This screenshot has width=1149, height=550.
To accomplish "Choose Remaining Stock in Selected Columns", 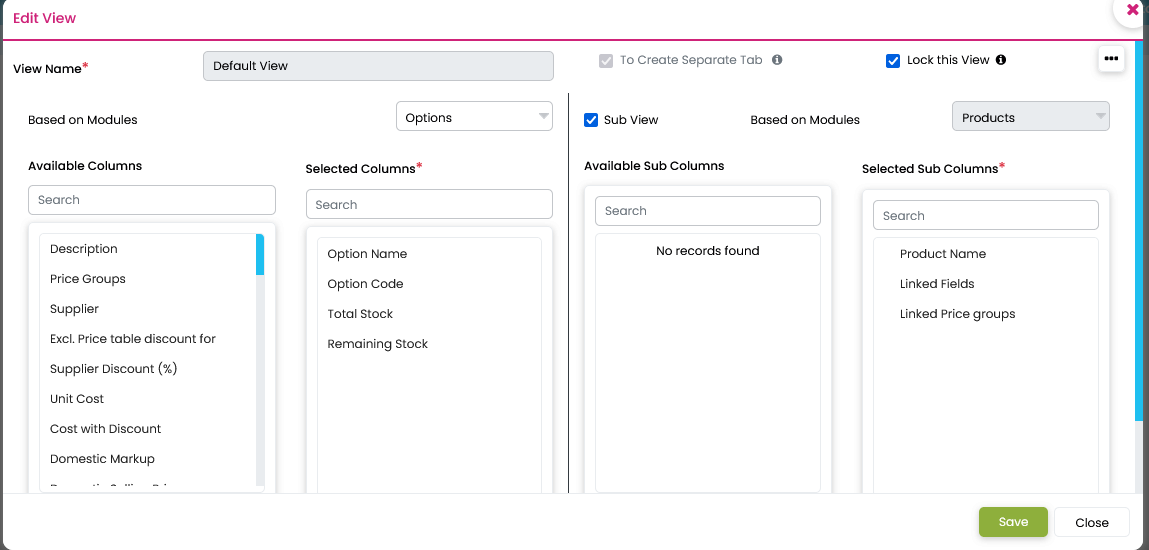I will 377,344.
